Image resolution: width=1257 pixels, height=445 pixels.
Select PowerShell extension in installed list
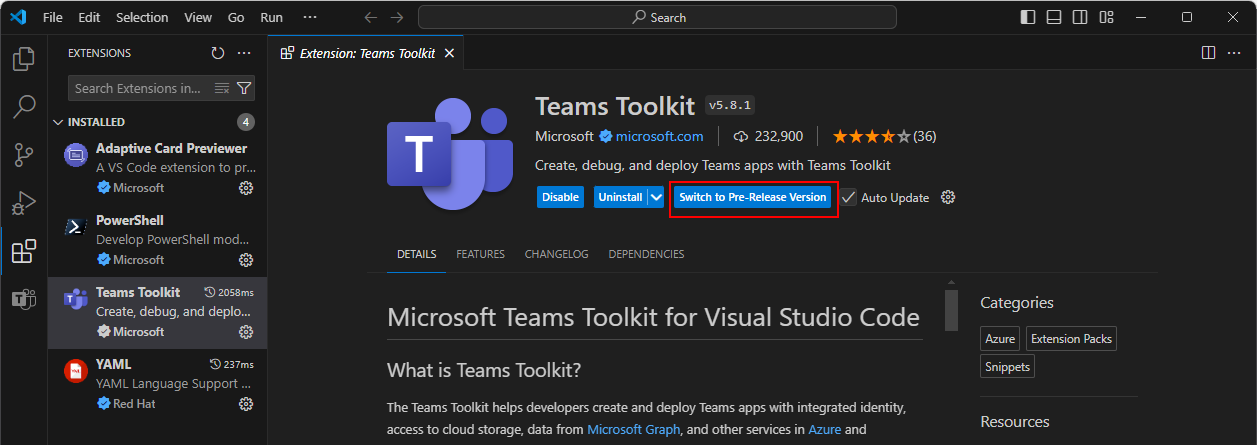tap(157, 241)
